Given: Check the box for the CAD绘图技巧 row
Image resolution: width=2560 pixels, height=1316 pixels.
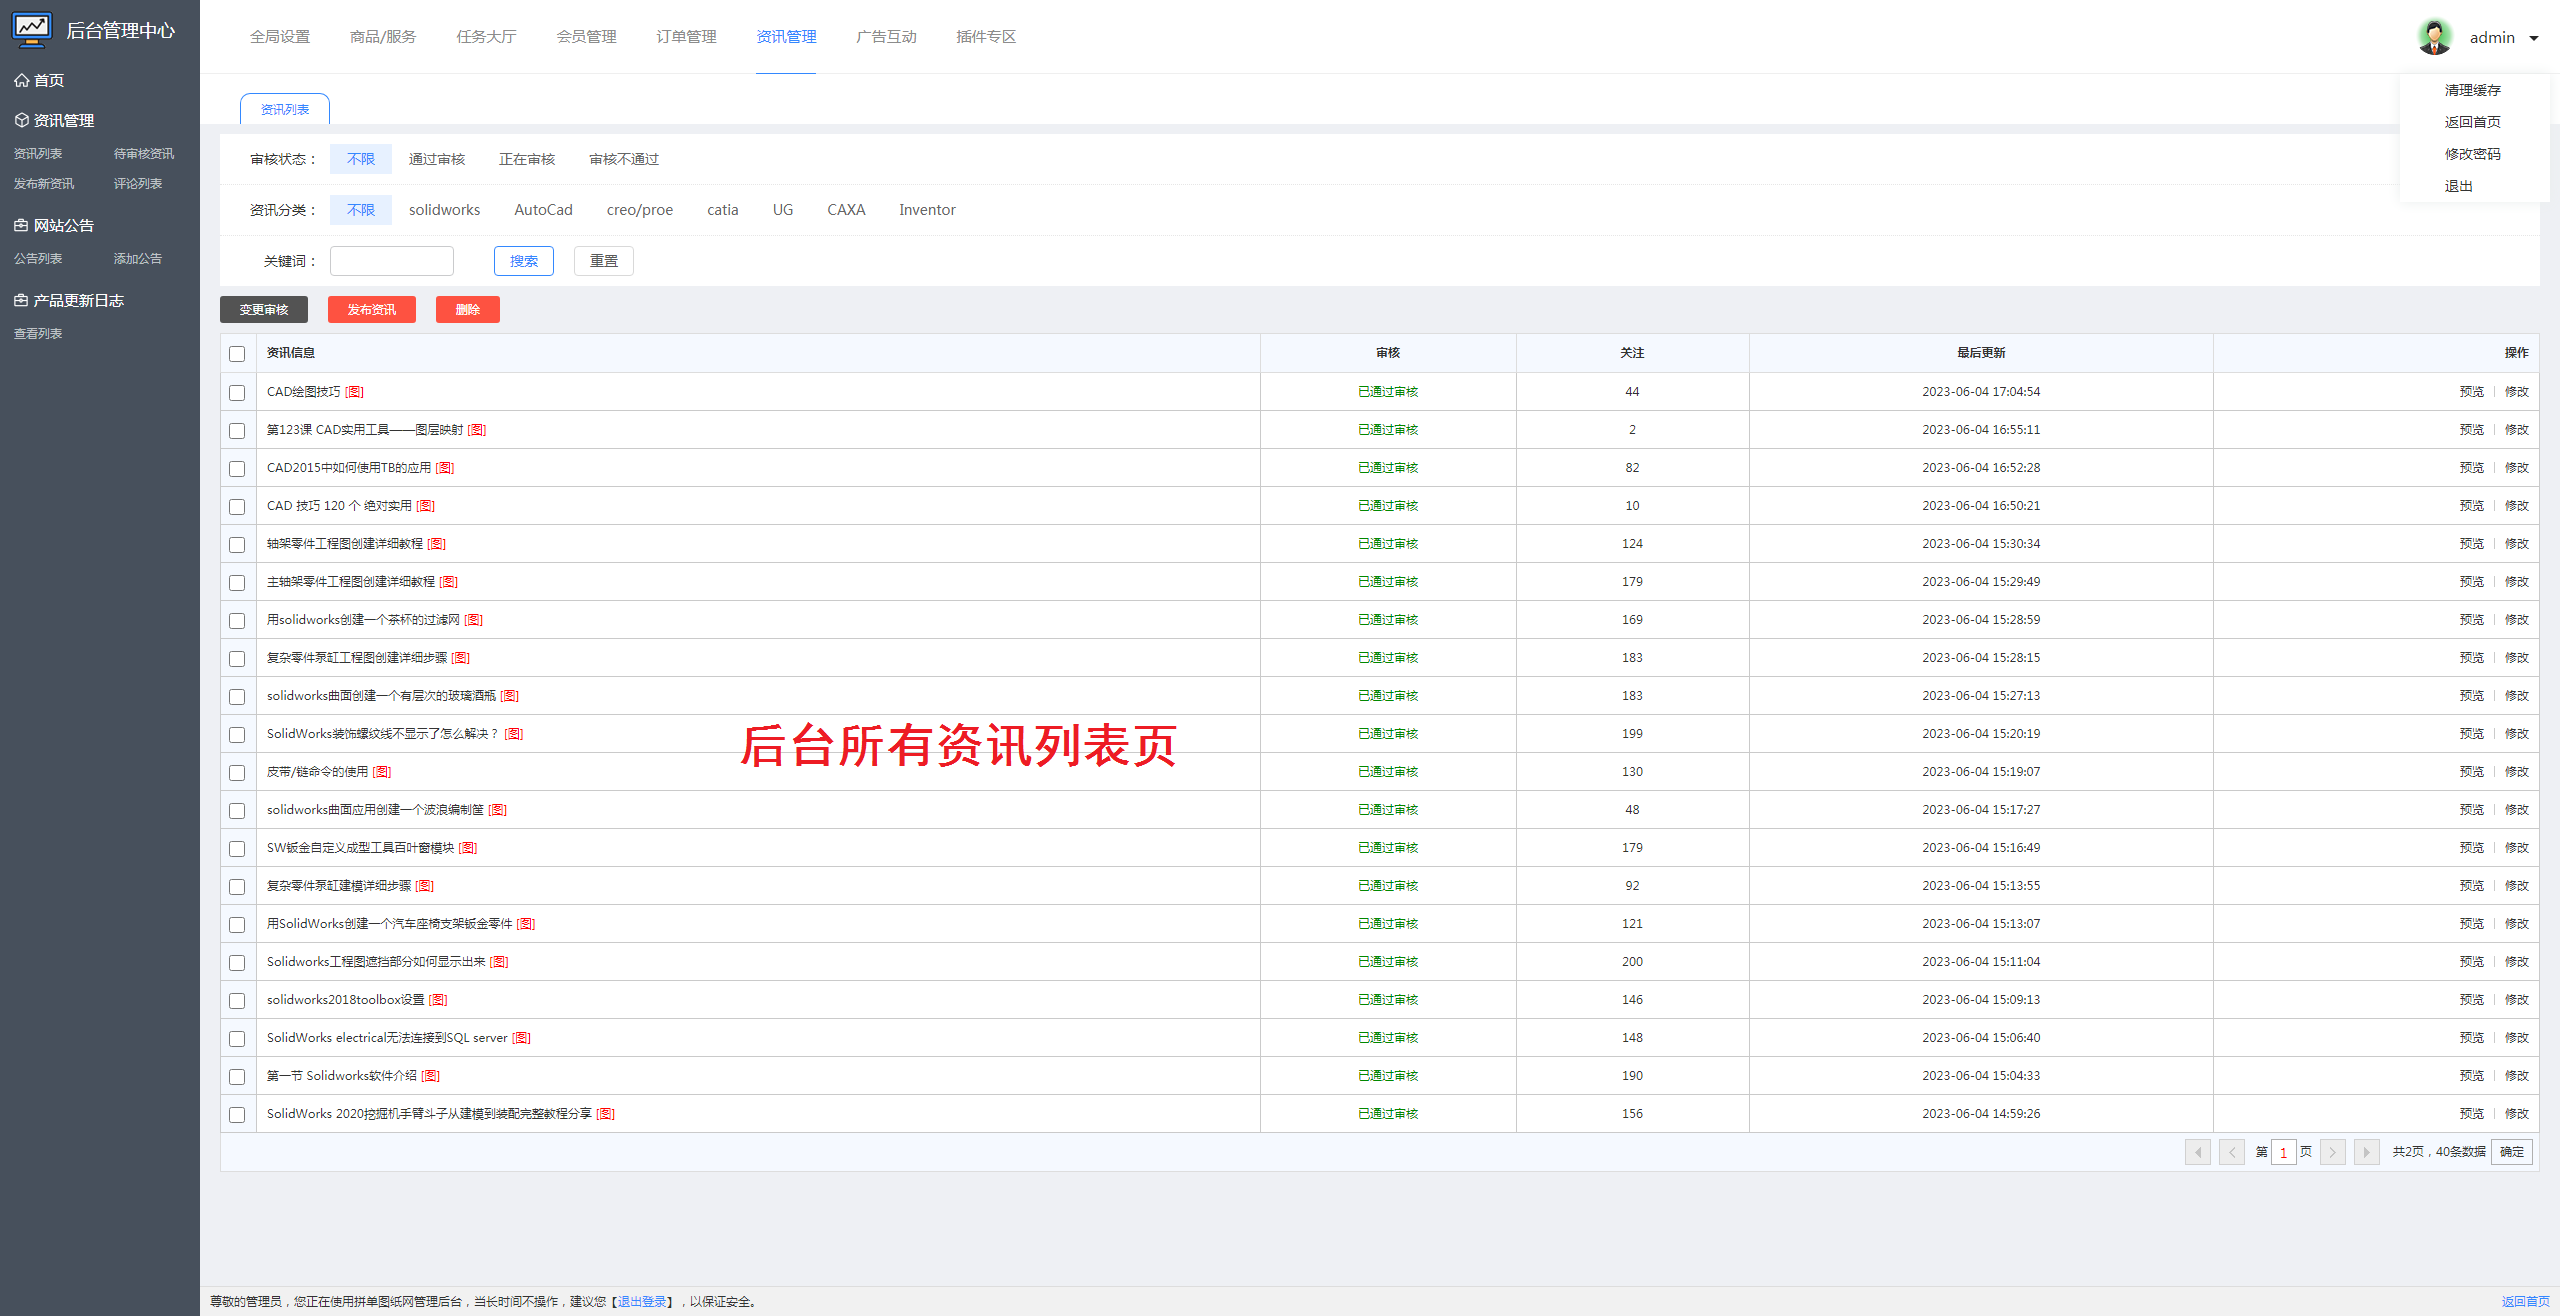Looking at the screenshot, I should (237, 392).
